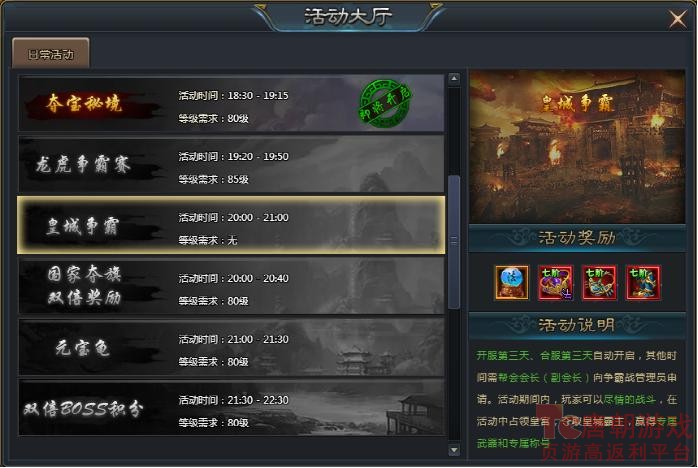Select the 元宝龟 activity row
This screenshot has width=698, height=468.
[231, 347]
